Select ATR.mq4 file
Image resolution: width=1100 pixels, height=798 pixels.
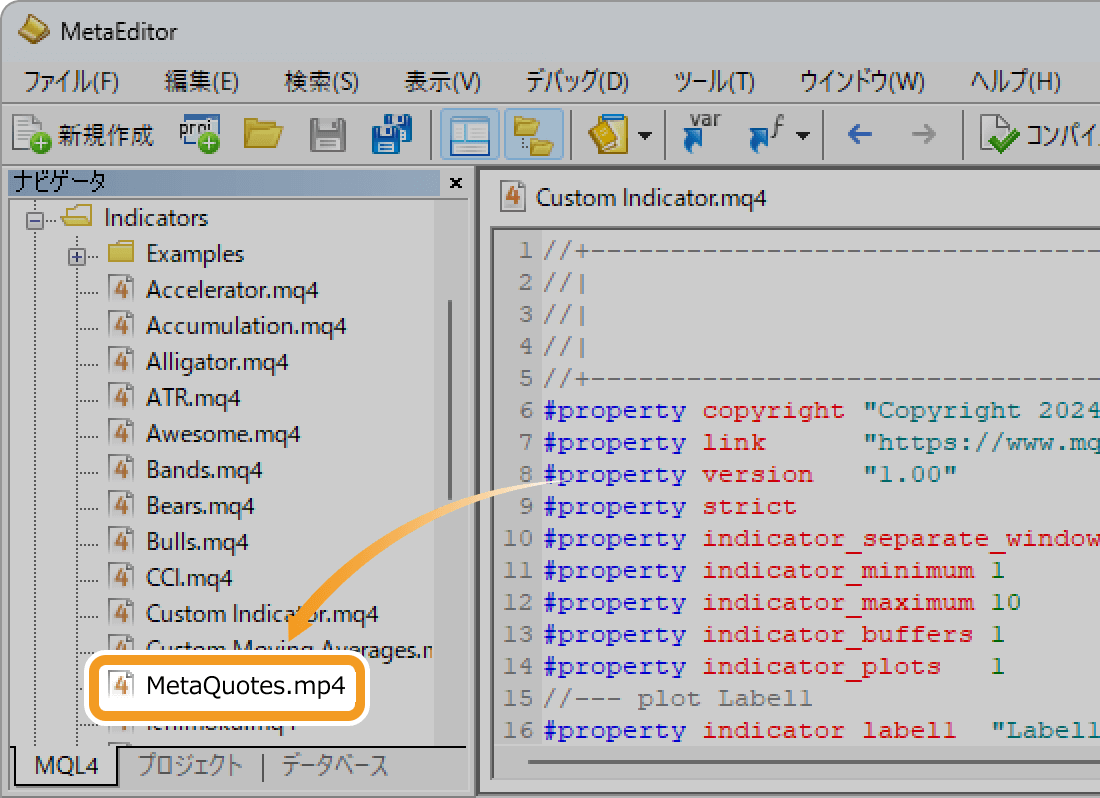(193, 398)
